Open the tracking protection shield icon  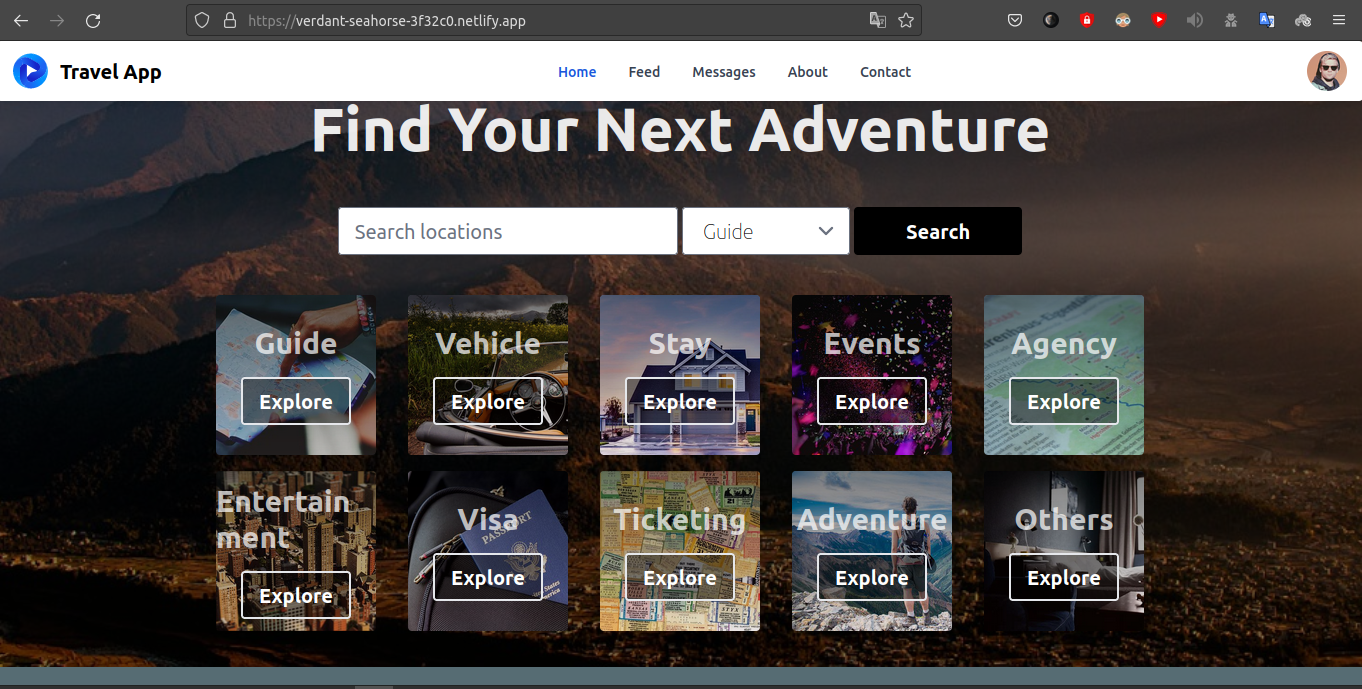[x=202, y=20]
